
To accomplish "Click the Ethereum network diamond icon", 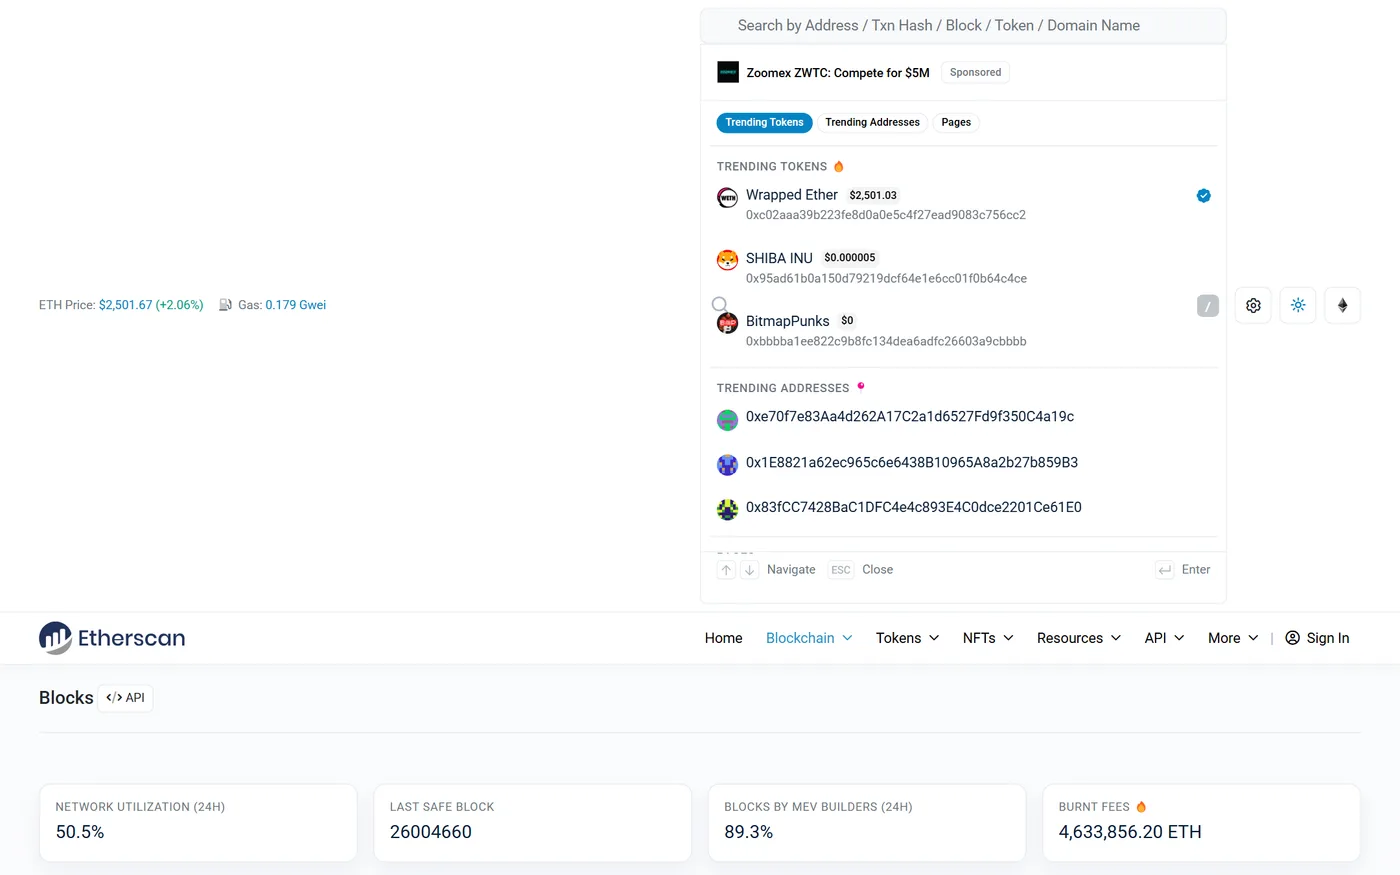I will tap(1343, 305).
